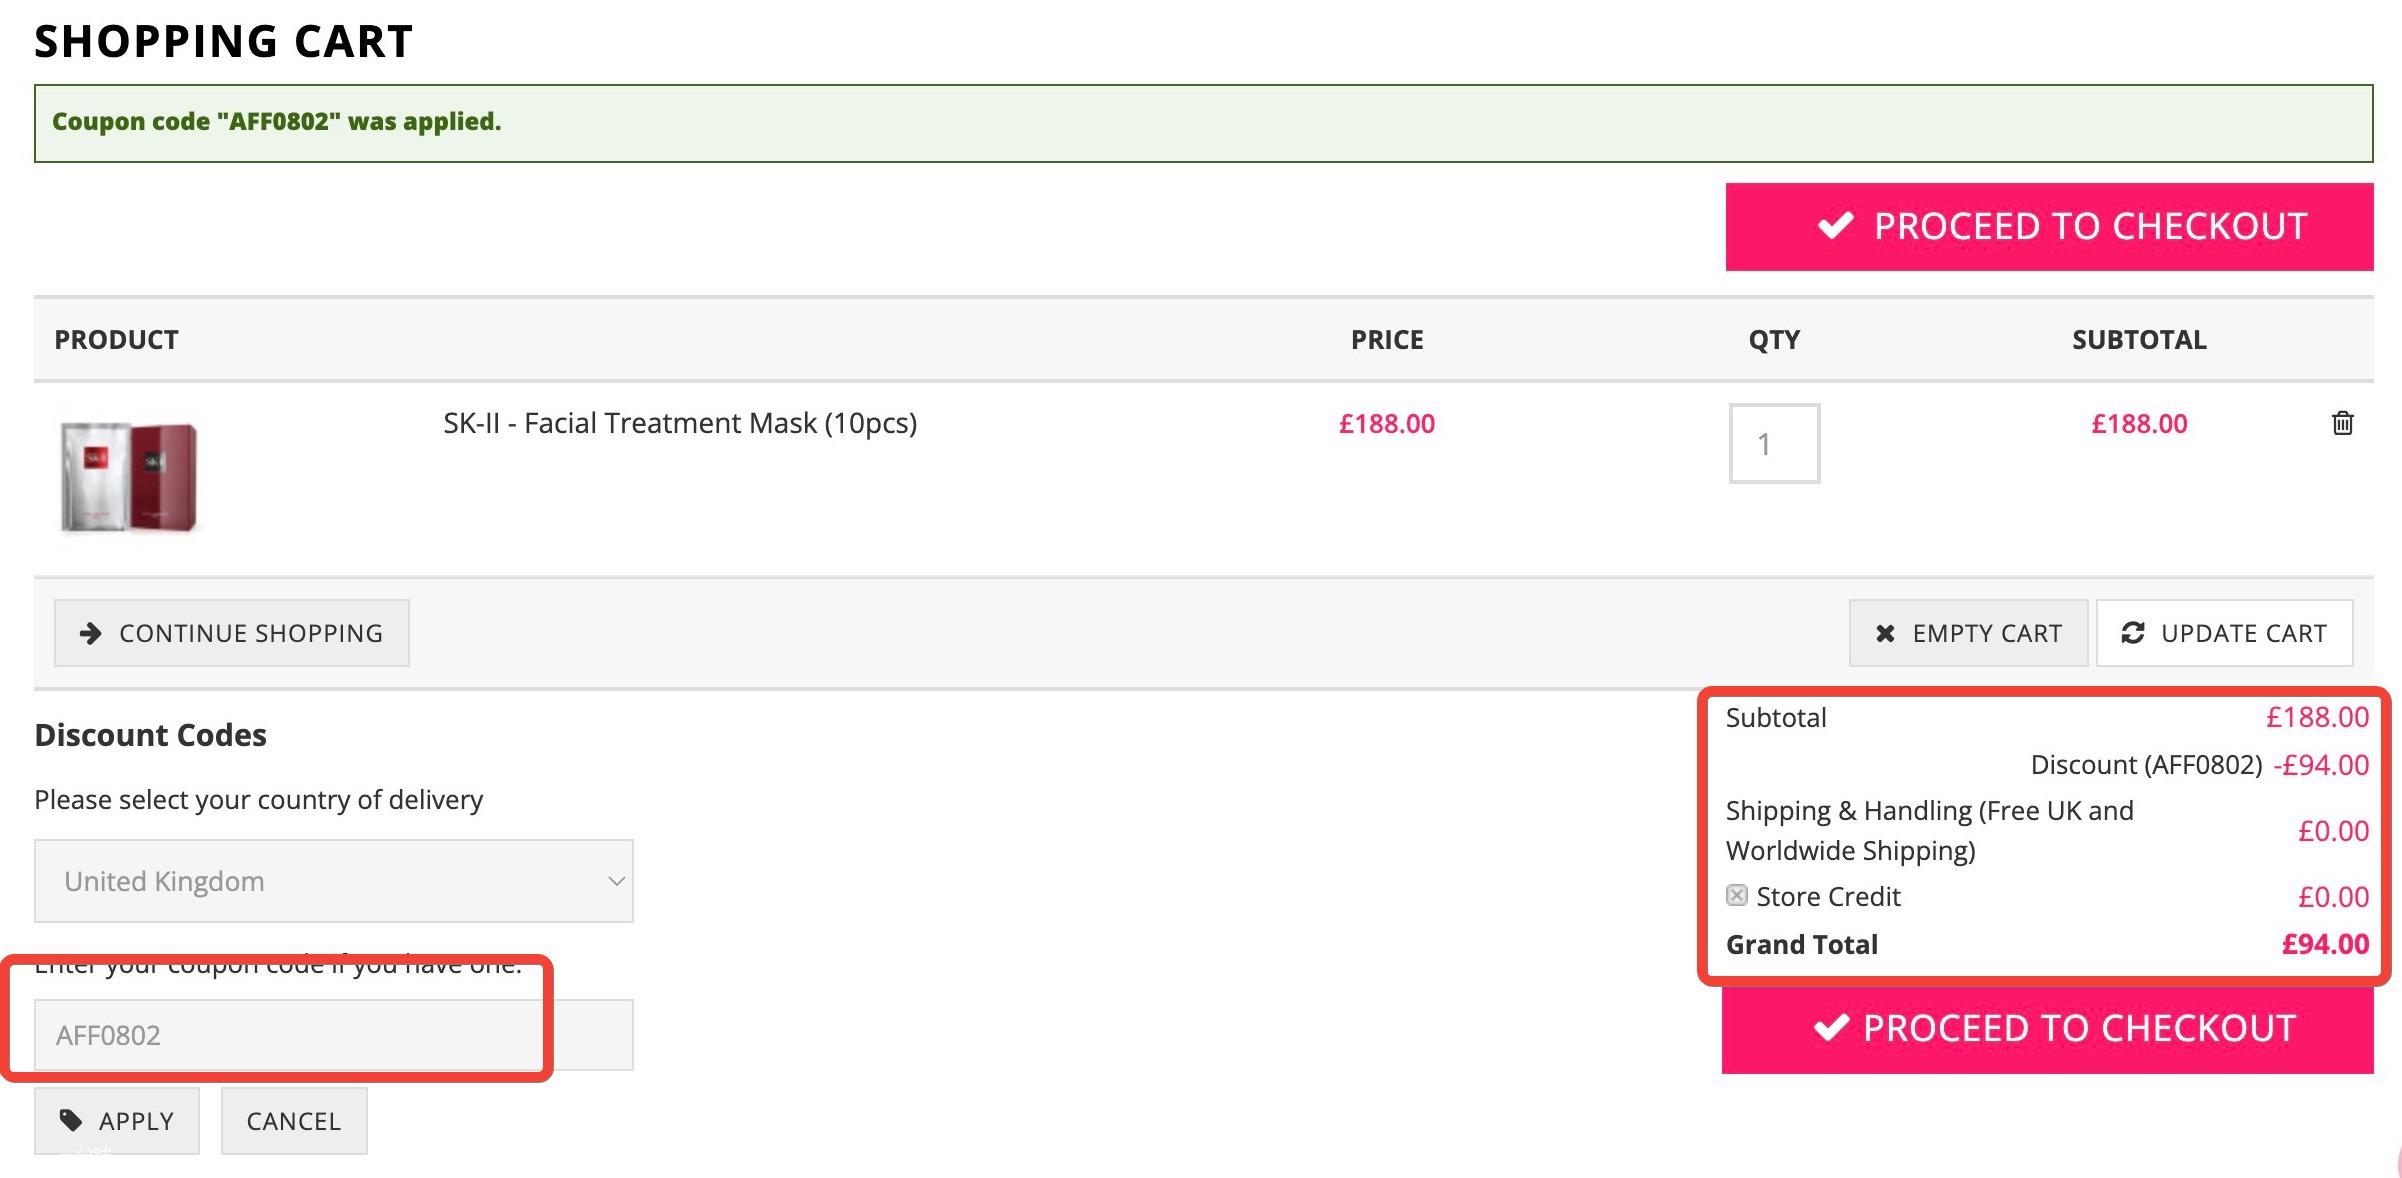Click the quantity field showing 1

click(x=1774, y=443)
